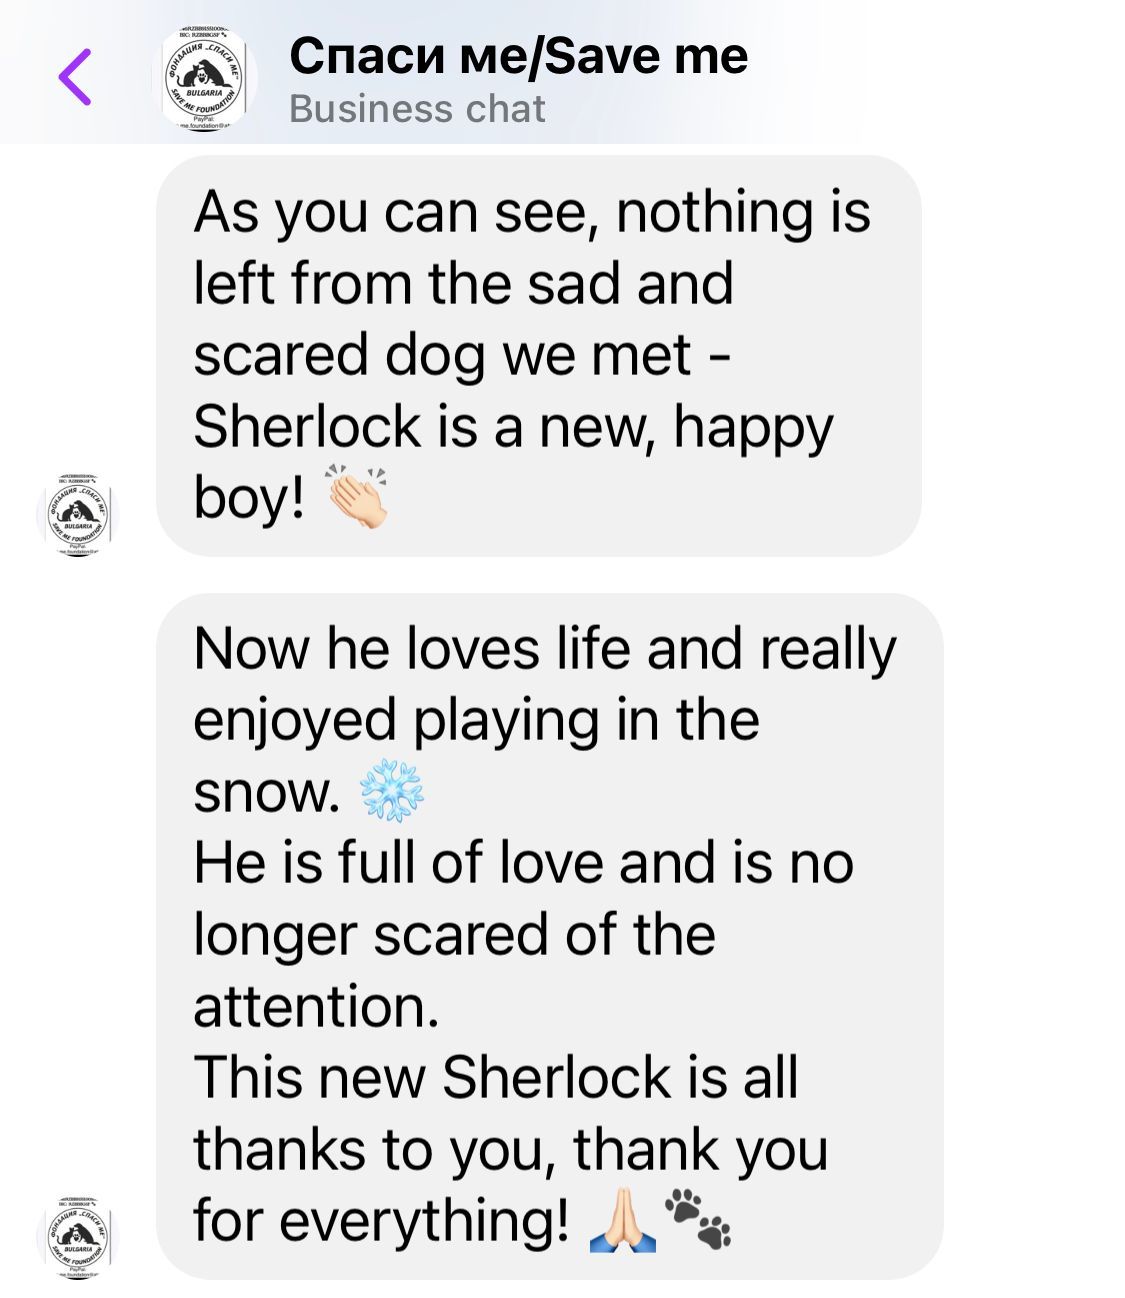Click the paw prints emoji
1125x1298 pixels.
tap(698, 1219)
